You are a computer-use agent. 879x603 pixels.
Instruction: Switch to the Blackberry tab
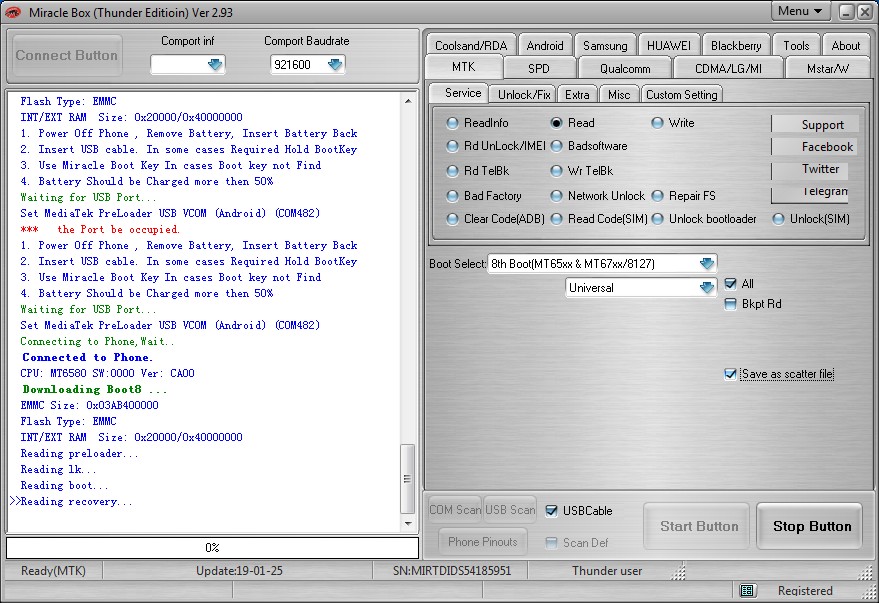(x=736, y=45)
